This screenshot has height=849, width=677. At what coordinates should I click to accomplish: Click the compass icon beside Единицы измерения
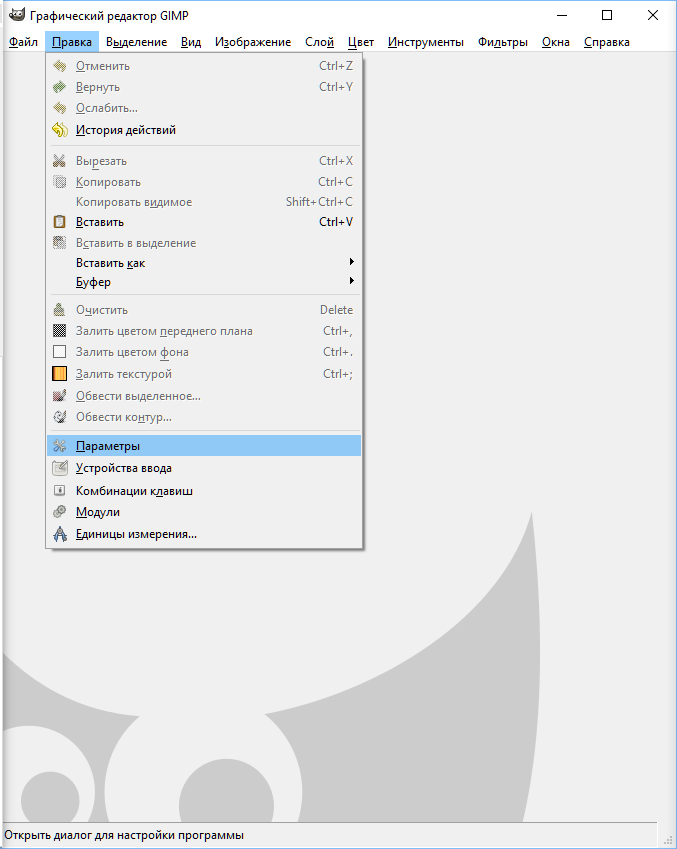pos(60,534)
